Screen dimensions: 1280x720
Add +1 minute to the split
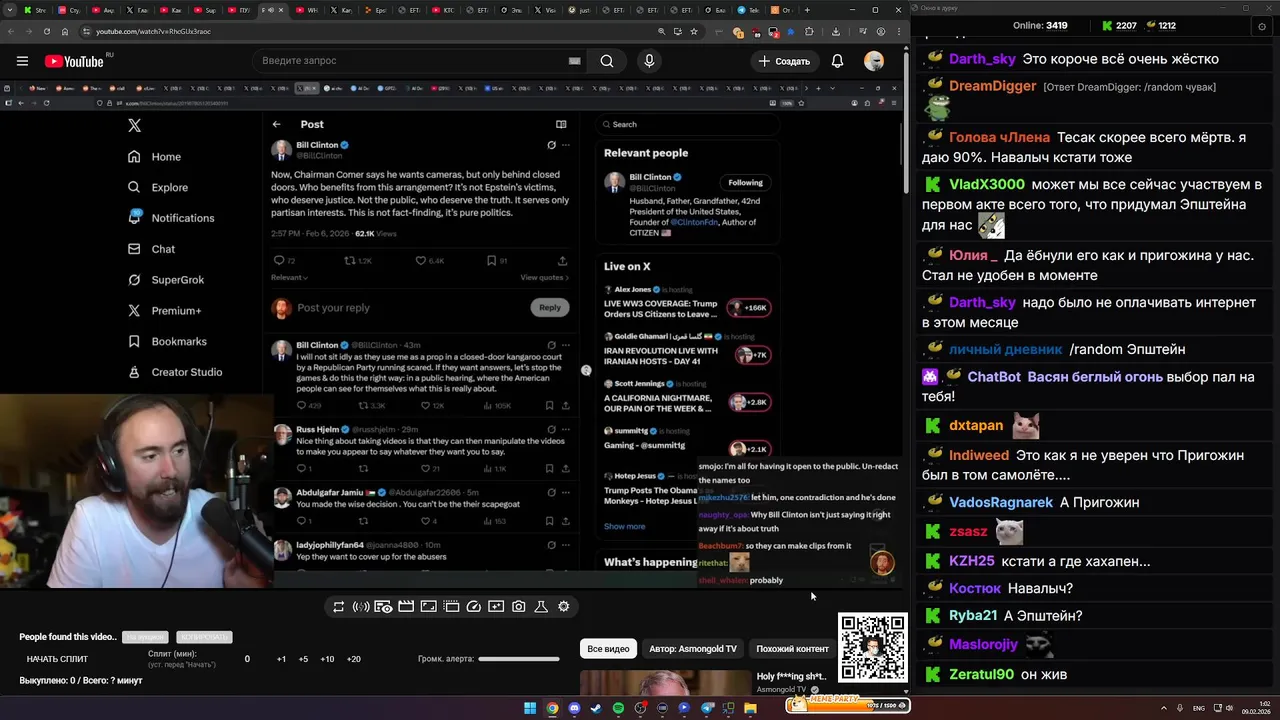[281, 659]
